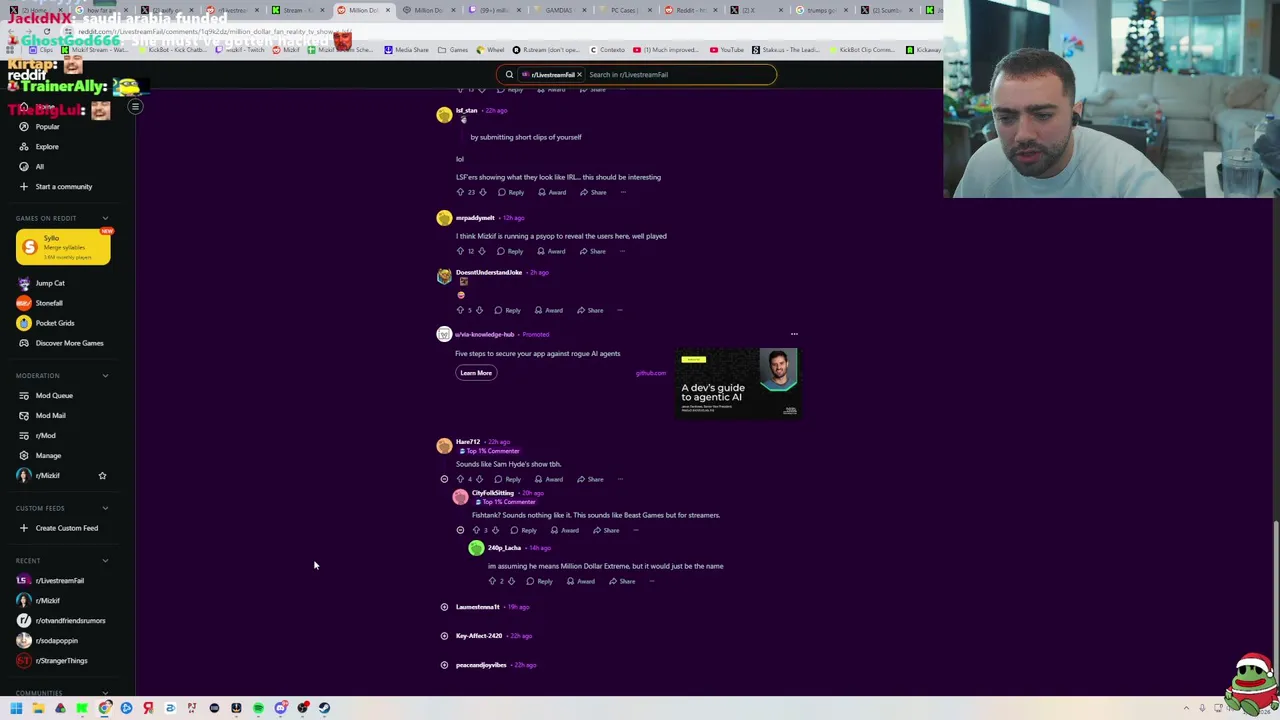Upvote CityFolkSitting's Fishtank comment

476,530
